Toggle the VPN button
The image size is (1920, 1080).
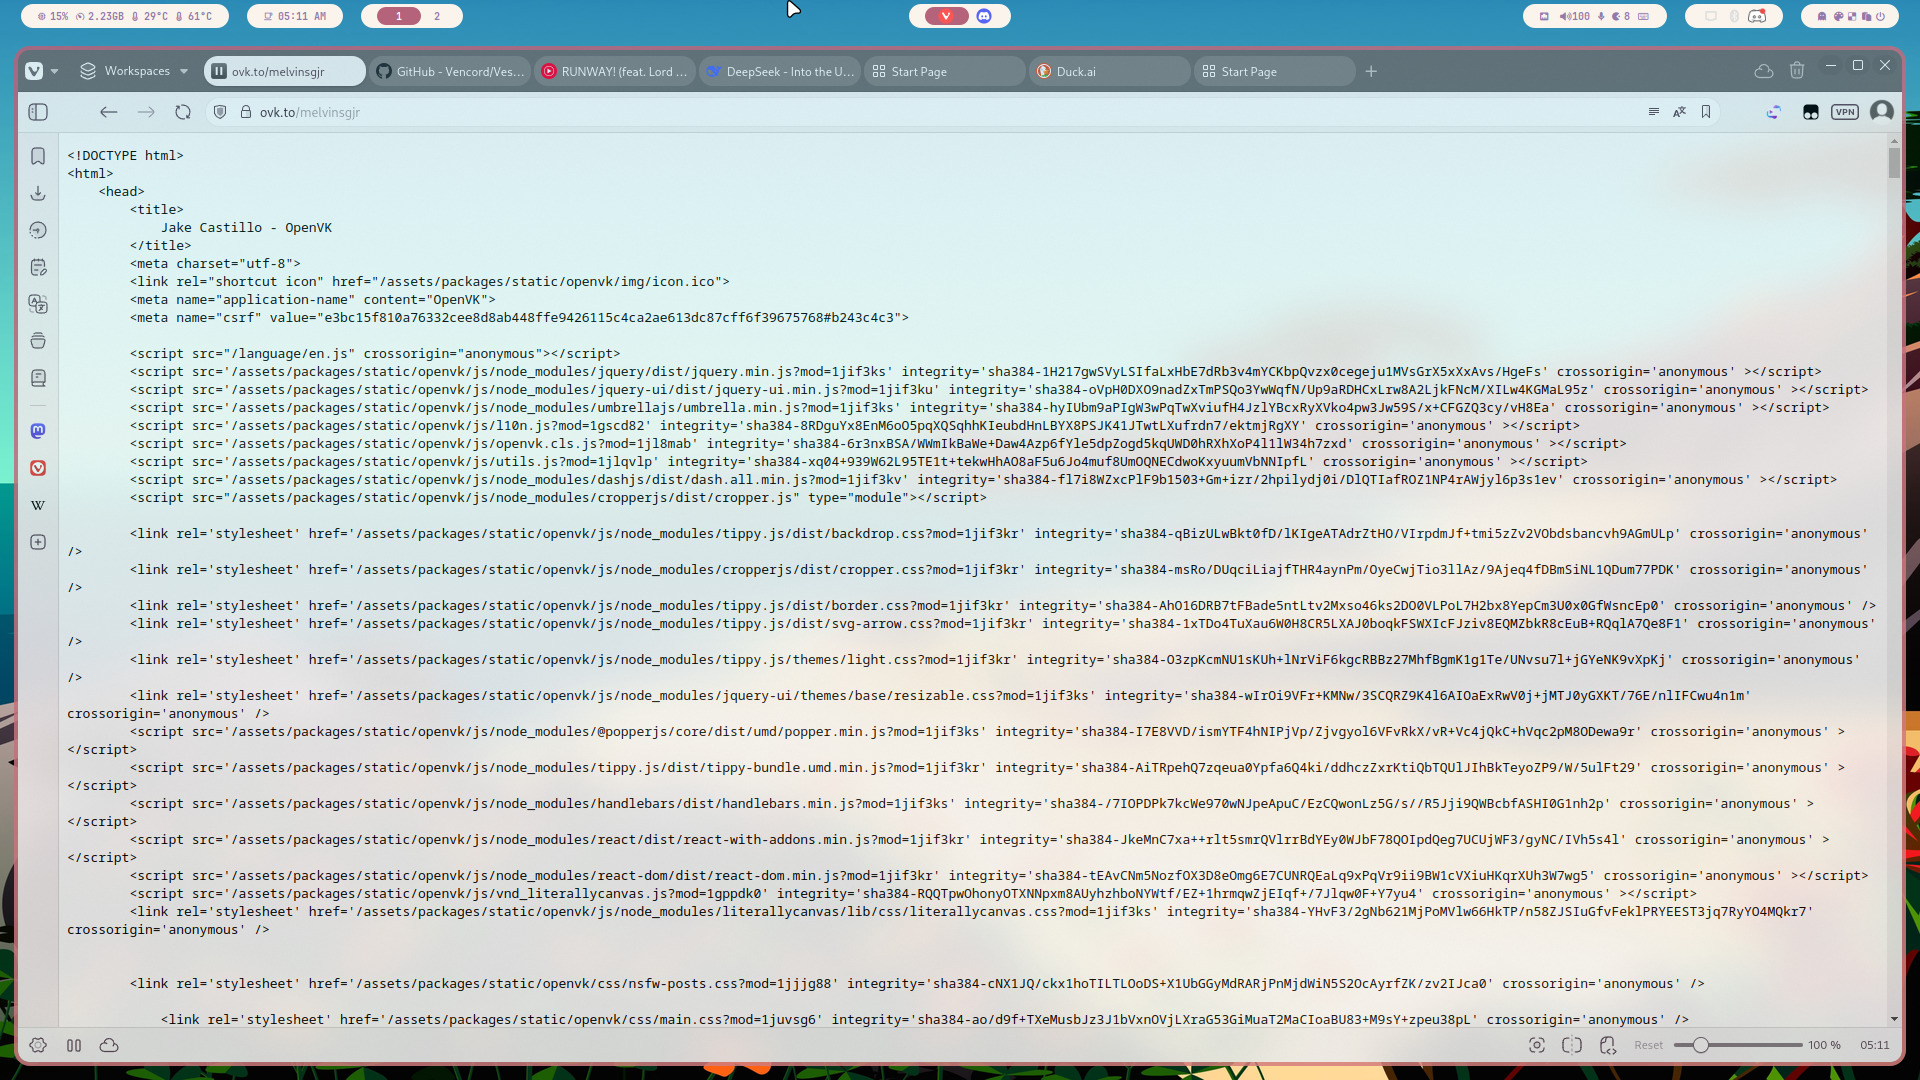pyautogui.click(x=1845, y=112)
